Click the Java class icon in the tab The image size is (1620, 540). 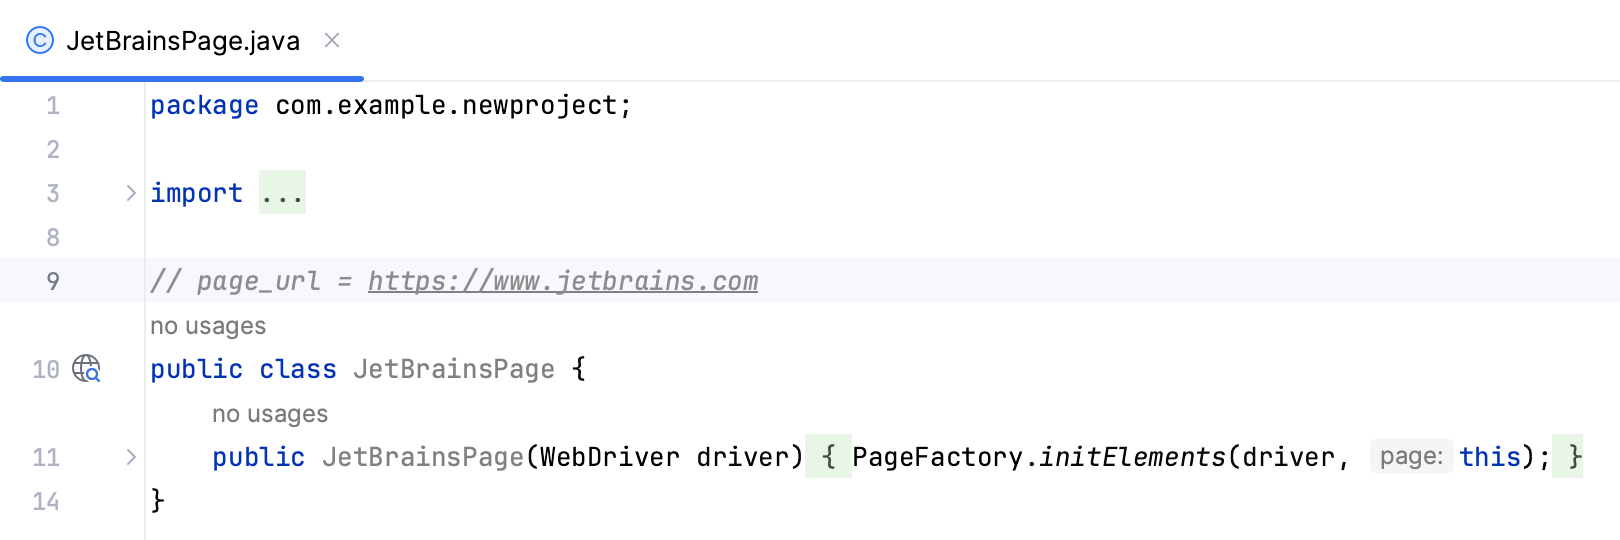[40, 41]
